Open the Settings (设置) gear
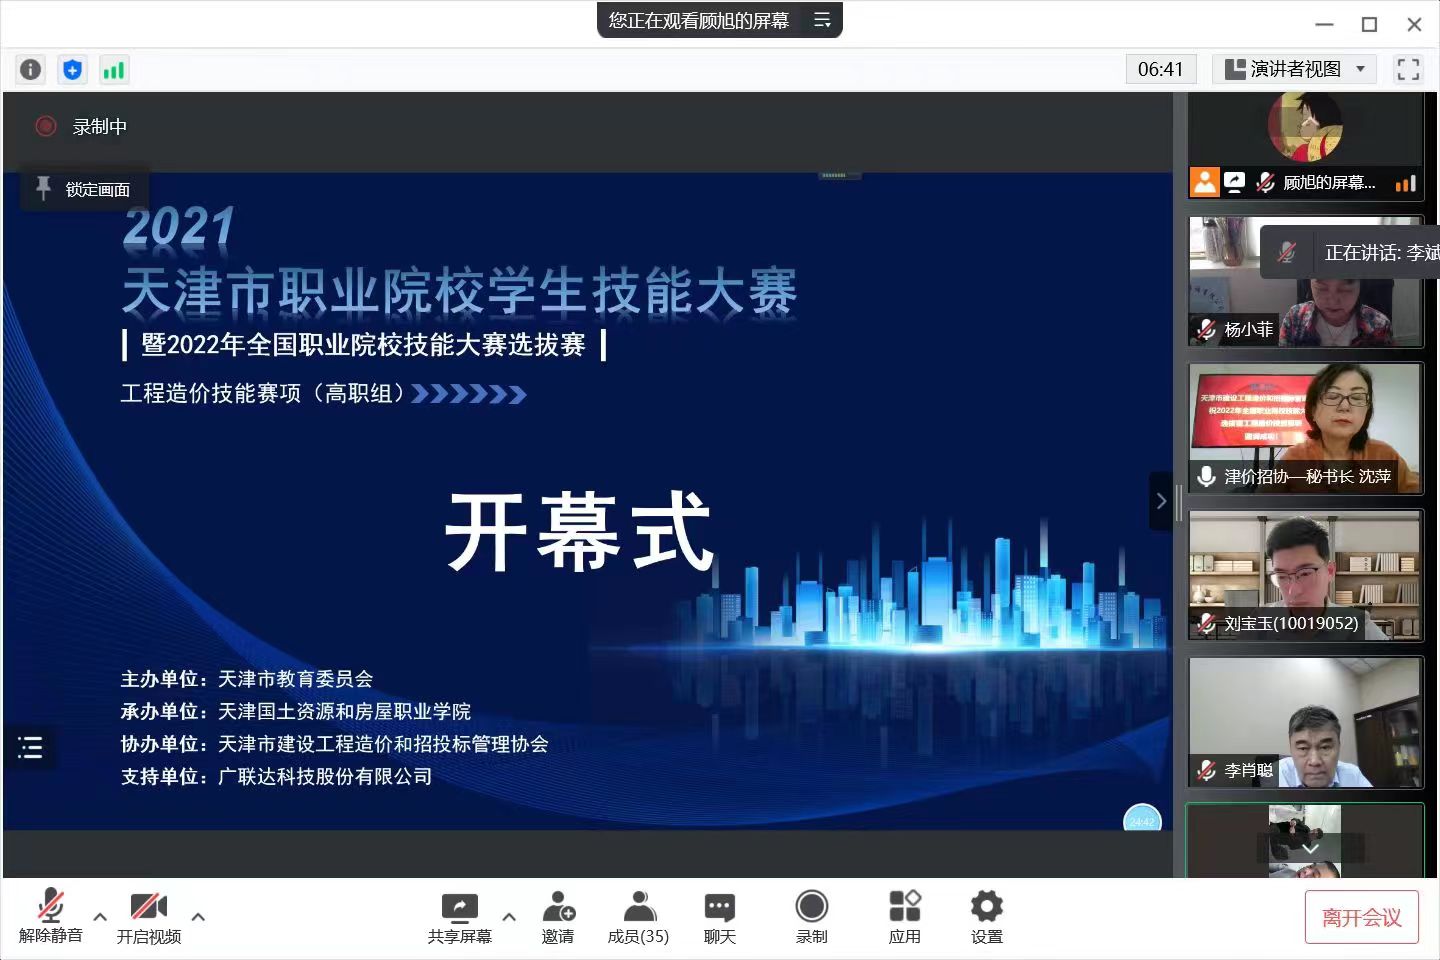The height and width of the screenshot is (960, 1440). pos(986,917)
